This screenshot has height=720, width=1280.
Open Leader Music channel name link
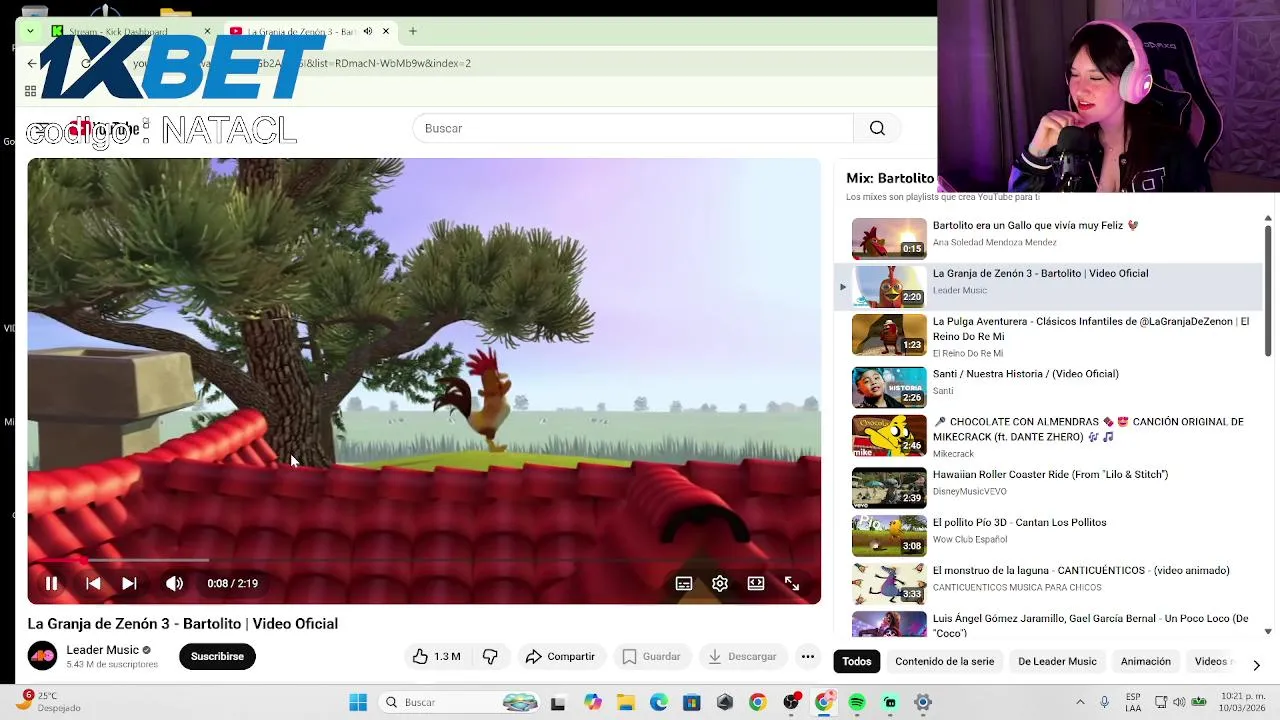102,650
